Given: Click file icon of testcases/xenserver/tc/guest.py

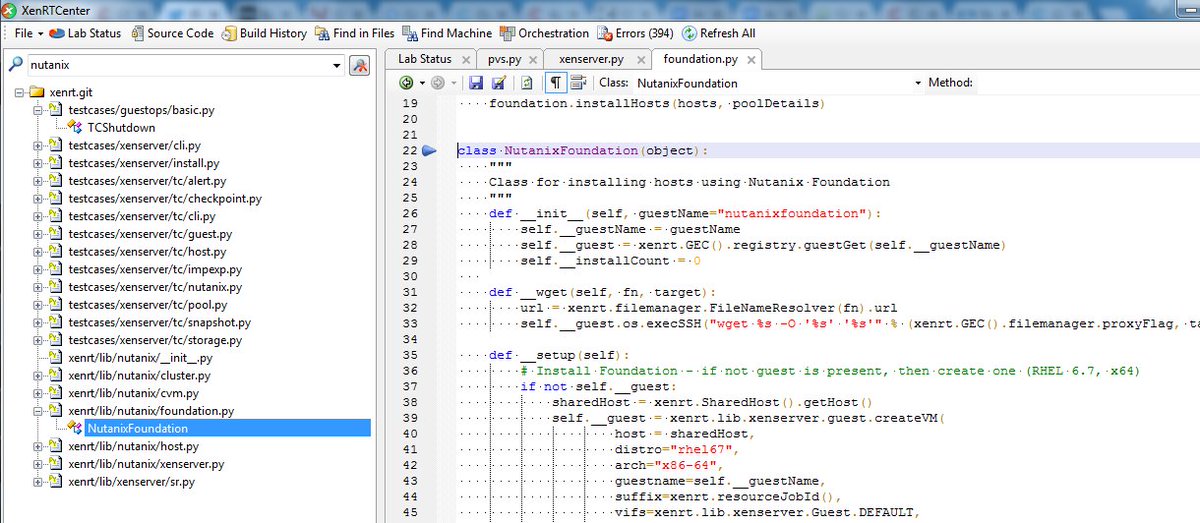Looking at the screenshot, I should 56,234.
